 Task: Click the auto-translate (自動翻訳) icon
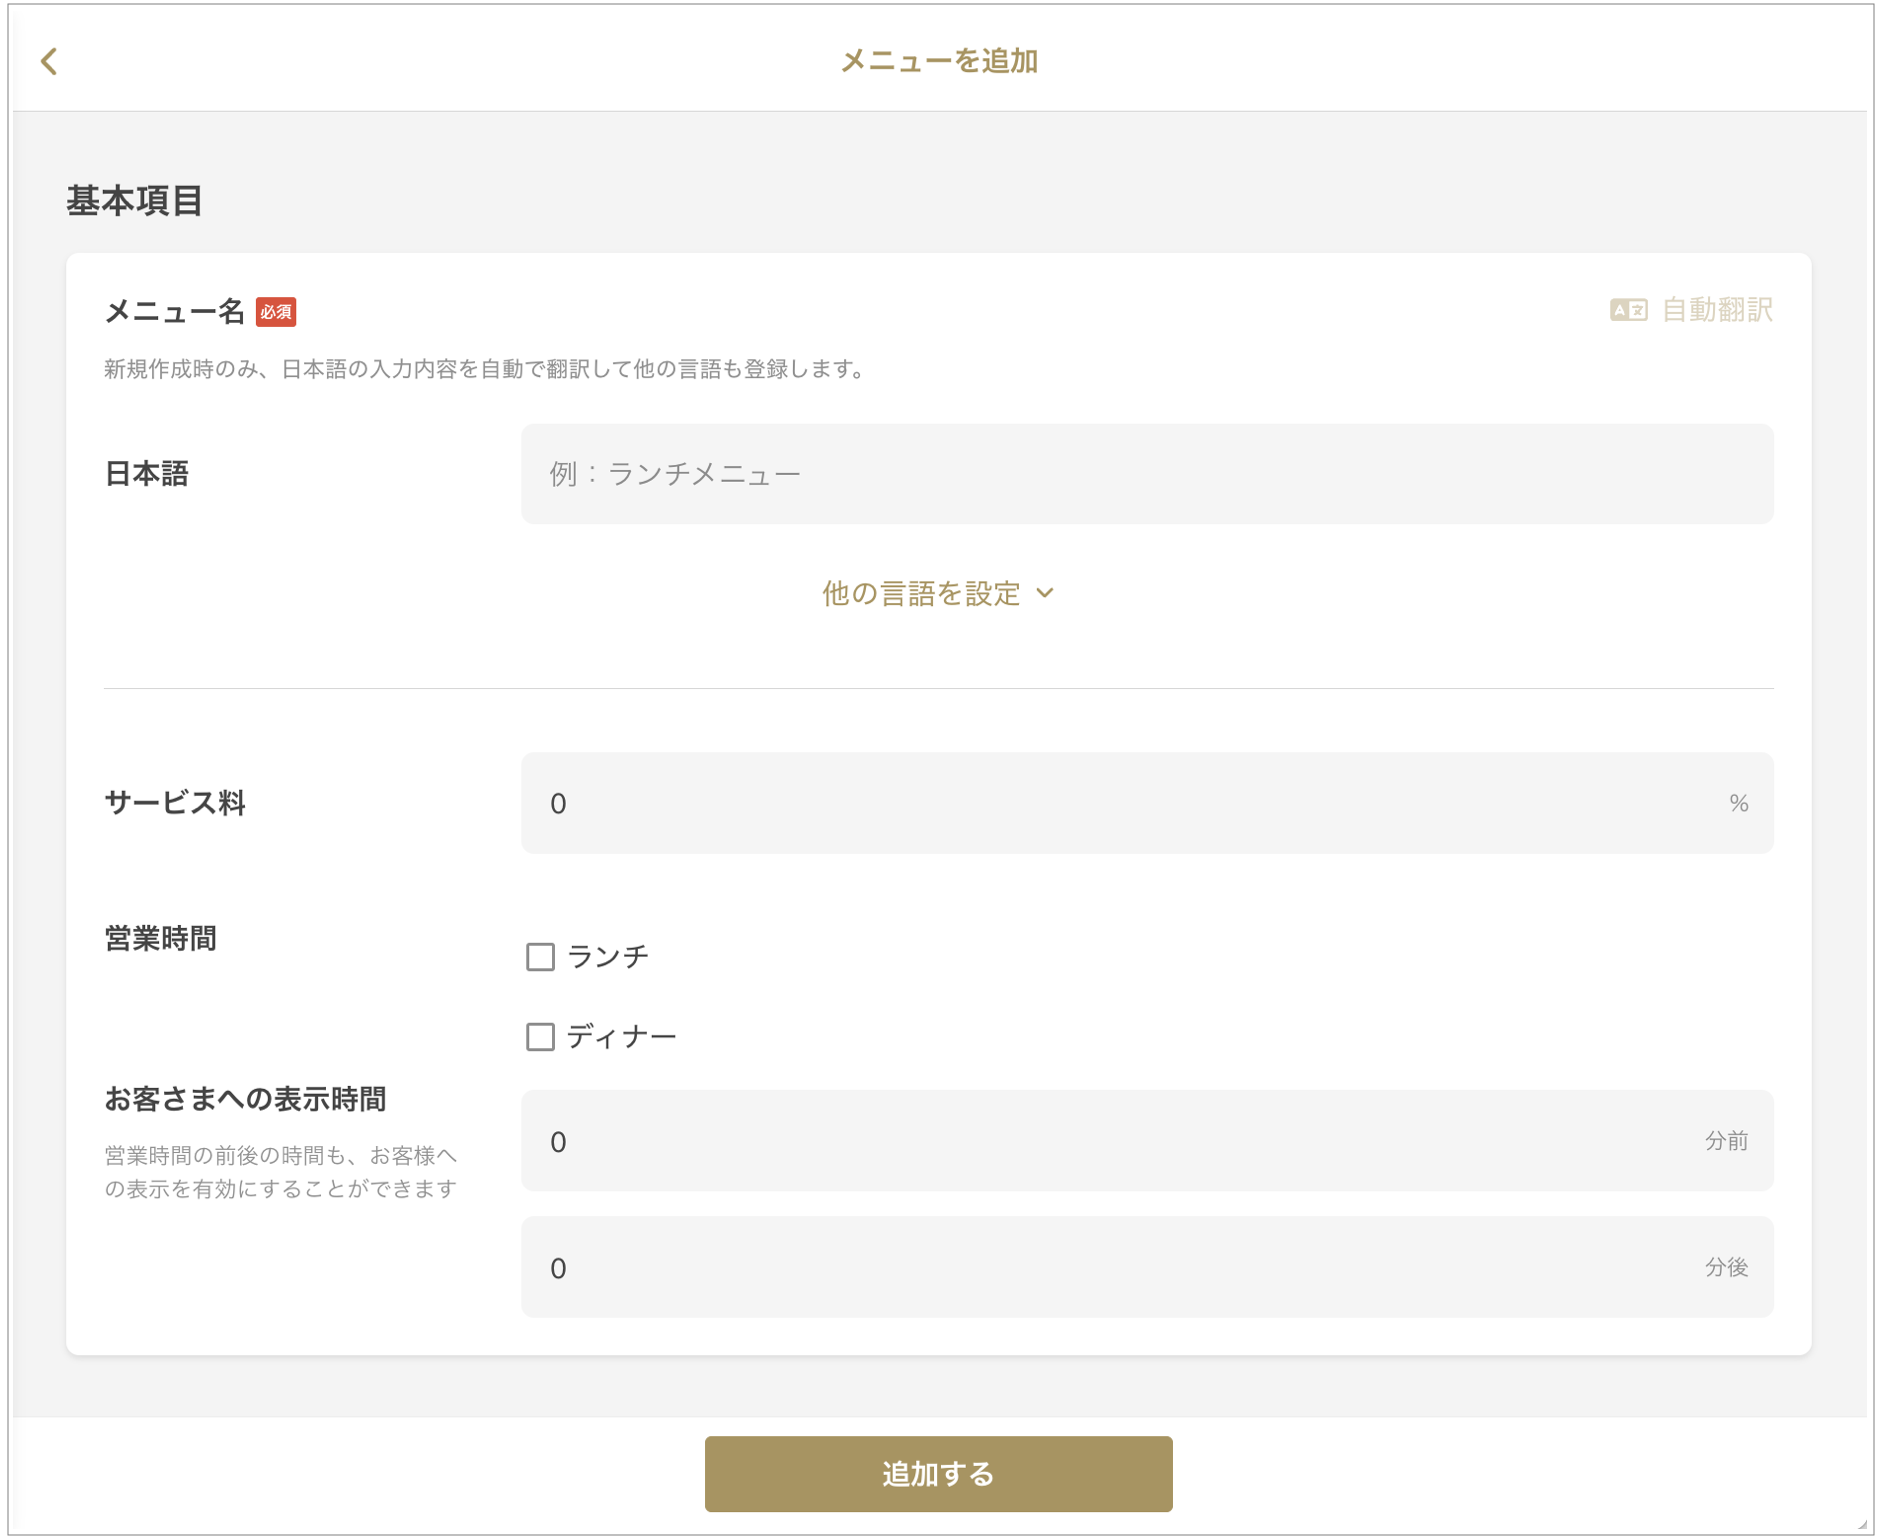pyautogui.click(x=1627, y=310)
